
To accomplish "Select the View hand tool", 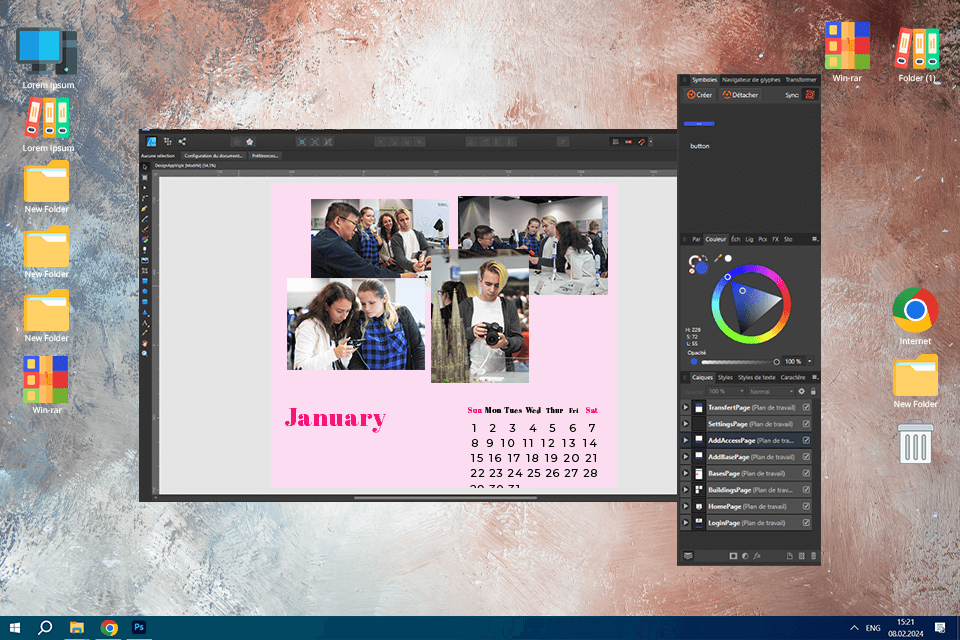I will (146, 344).
